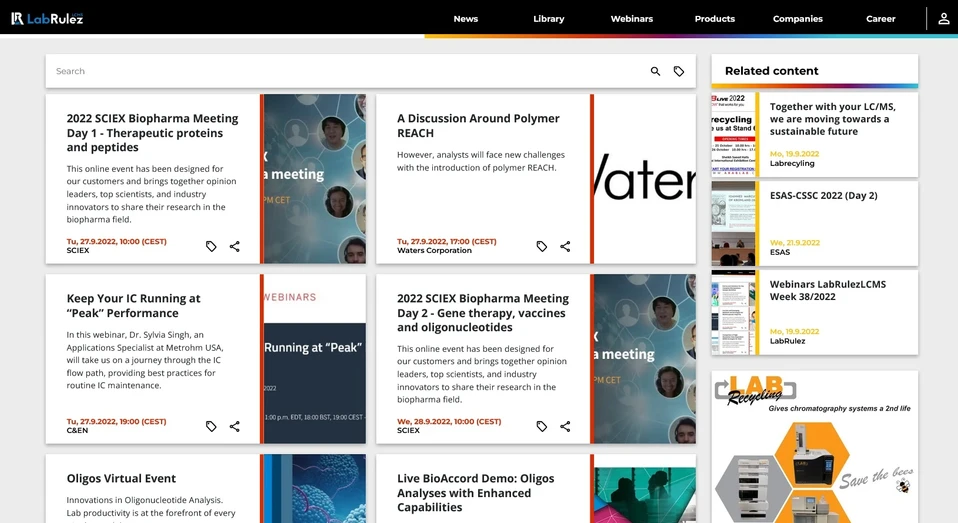Click Labrecycling author label
The image size is (958, 523).
(x=792, y=163)
